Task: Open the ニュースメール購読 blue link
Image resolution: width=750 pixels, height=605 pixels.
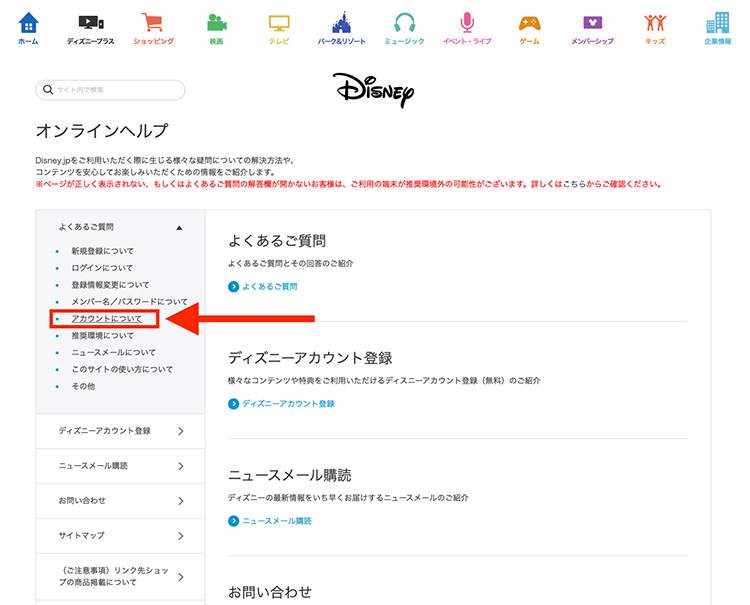Action: [276, 521]
